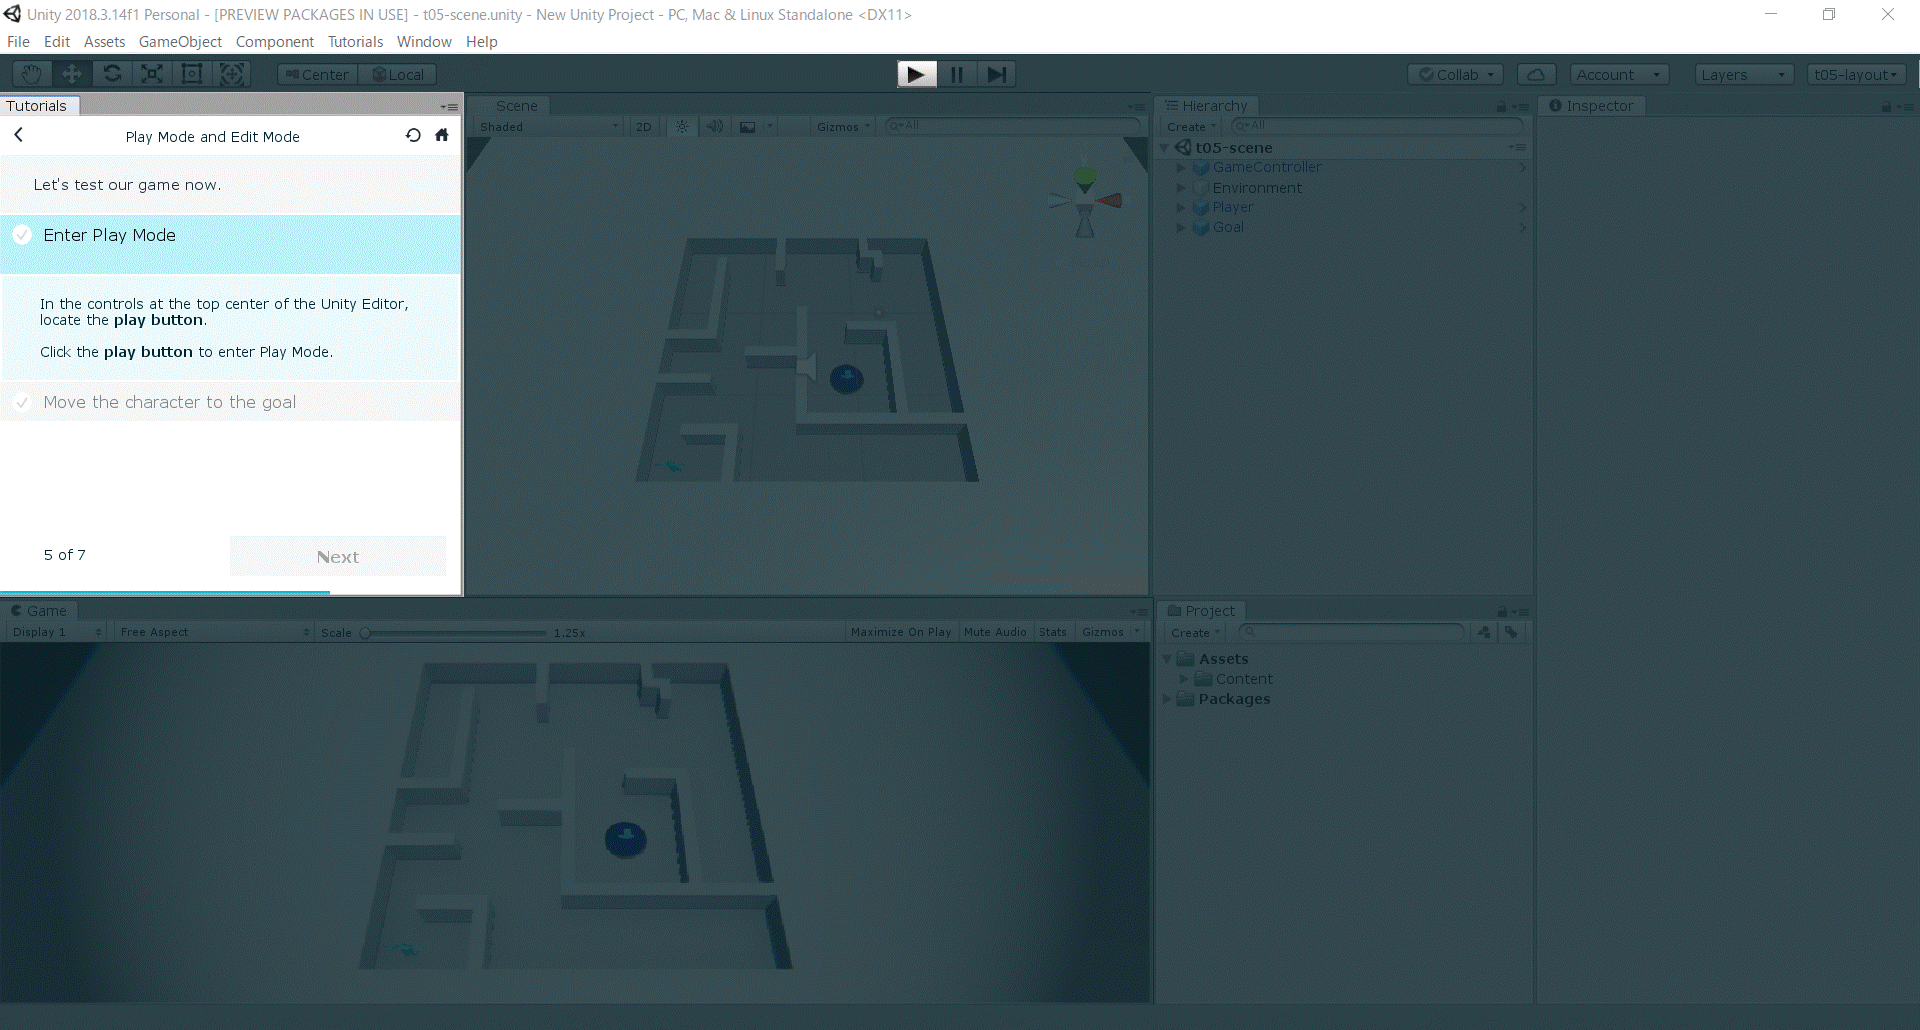This screenshot has height=1030, width=1920.
Task: Go back with the tutorial back arrow
Action: 18,135
